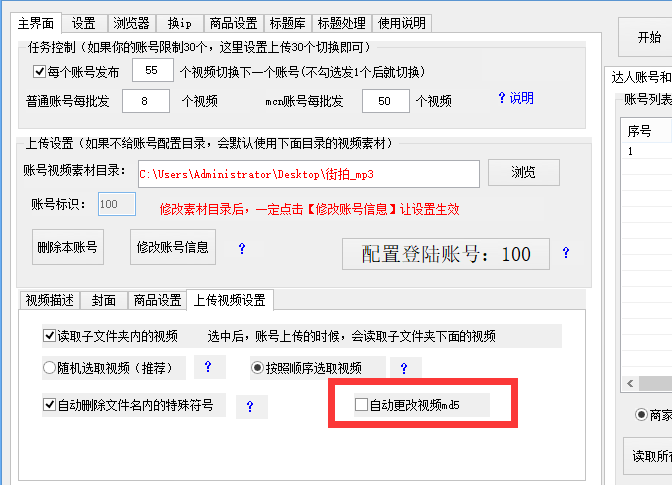Uncheck 读取子文件夹内的视频 checkbox

click(50, 336)
